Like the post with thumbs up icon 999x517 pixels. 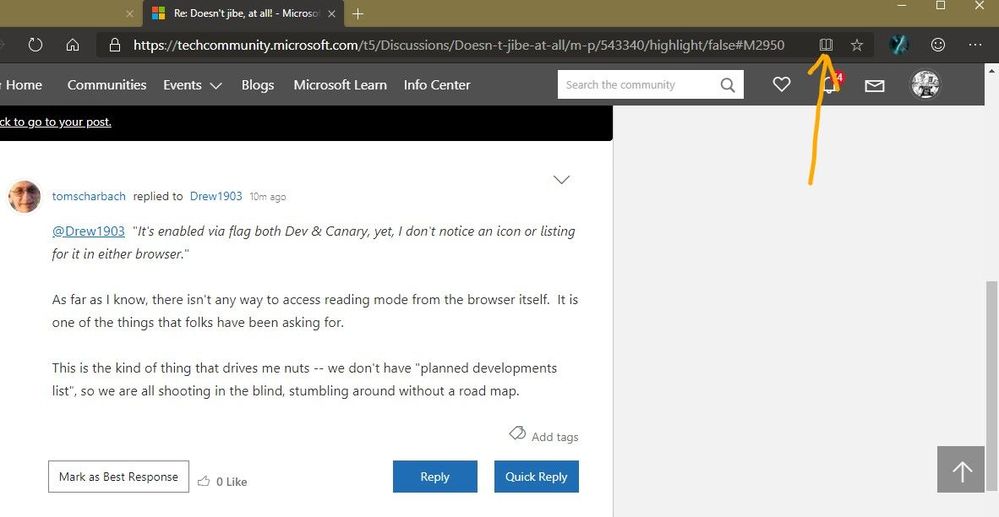[204, 481]
